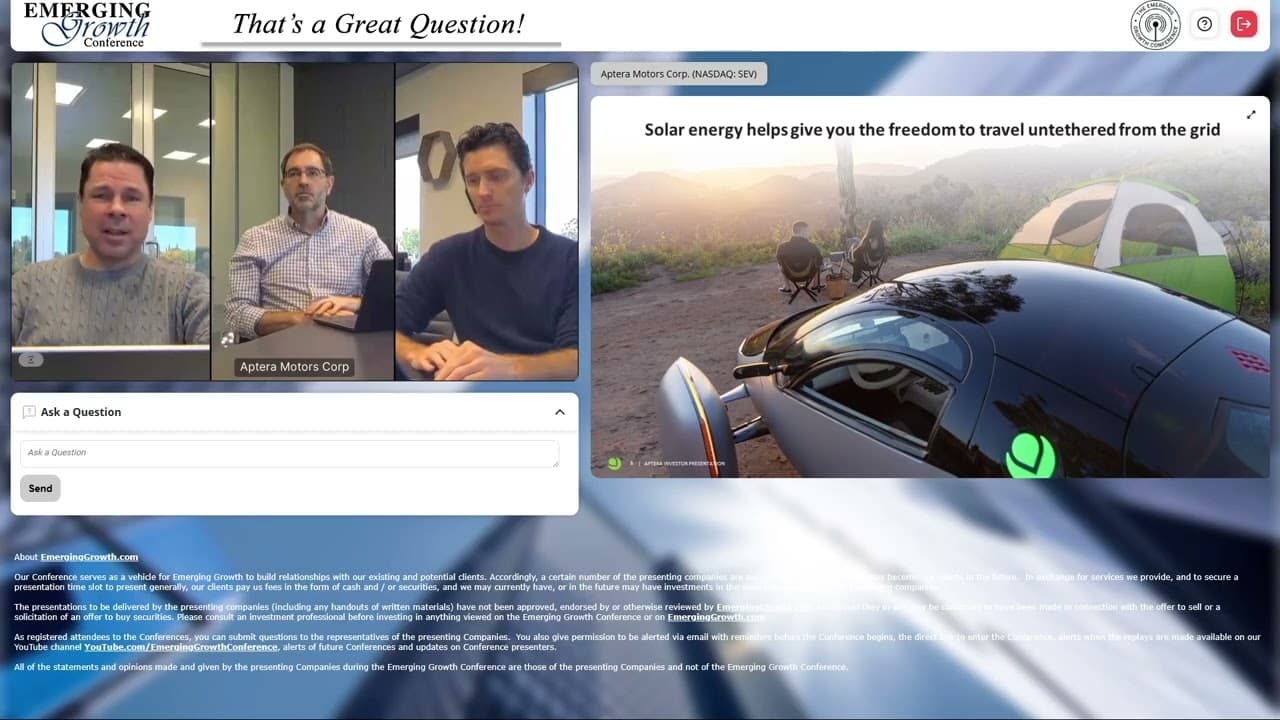Select the speaker in the grey sweater
Image resolution: width=1280 pixels, height=720 pixels.
point(110,221)
